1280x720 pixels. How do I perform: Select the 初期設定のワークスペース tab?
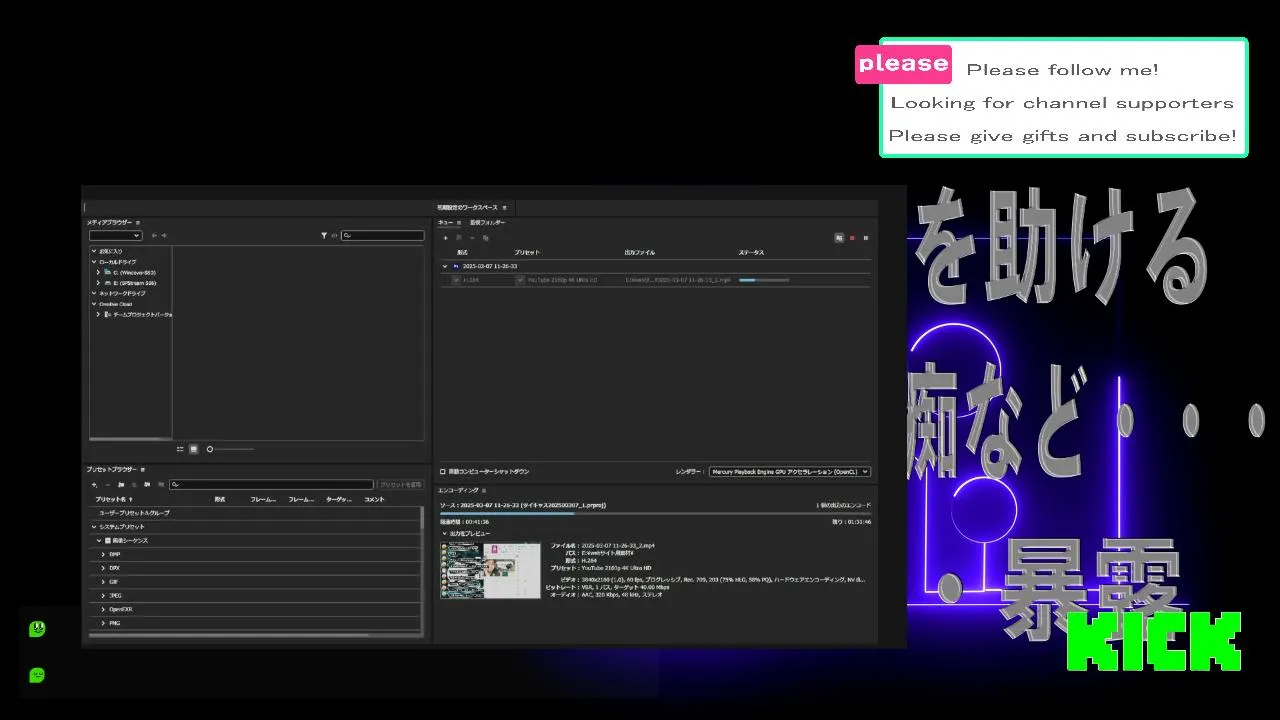coord(467,207)
